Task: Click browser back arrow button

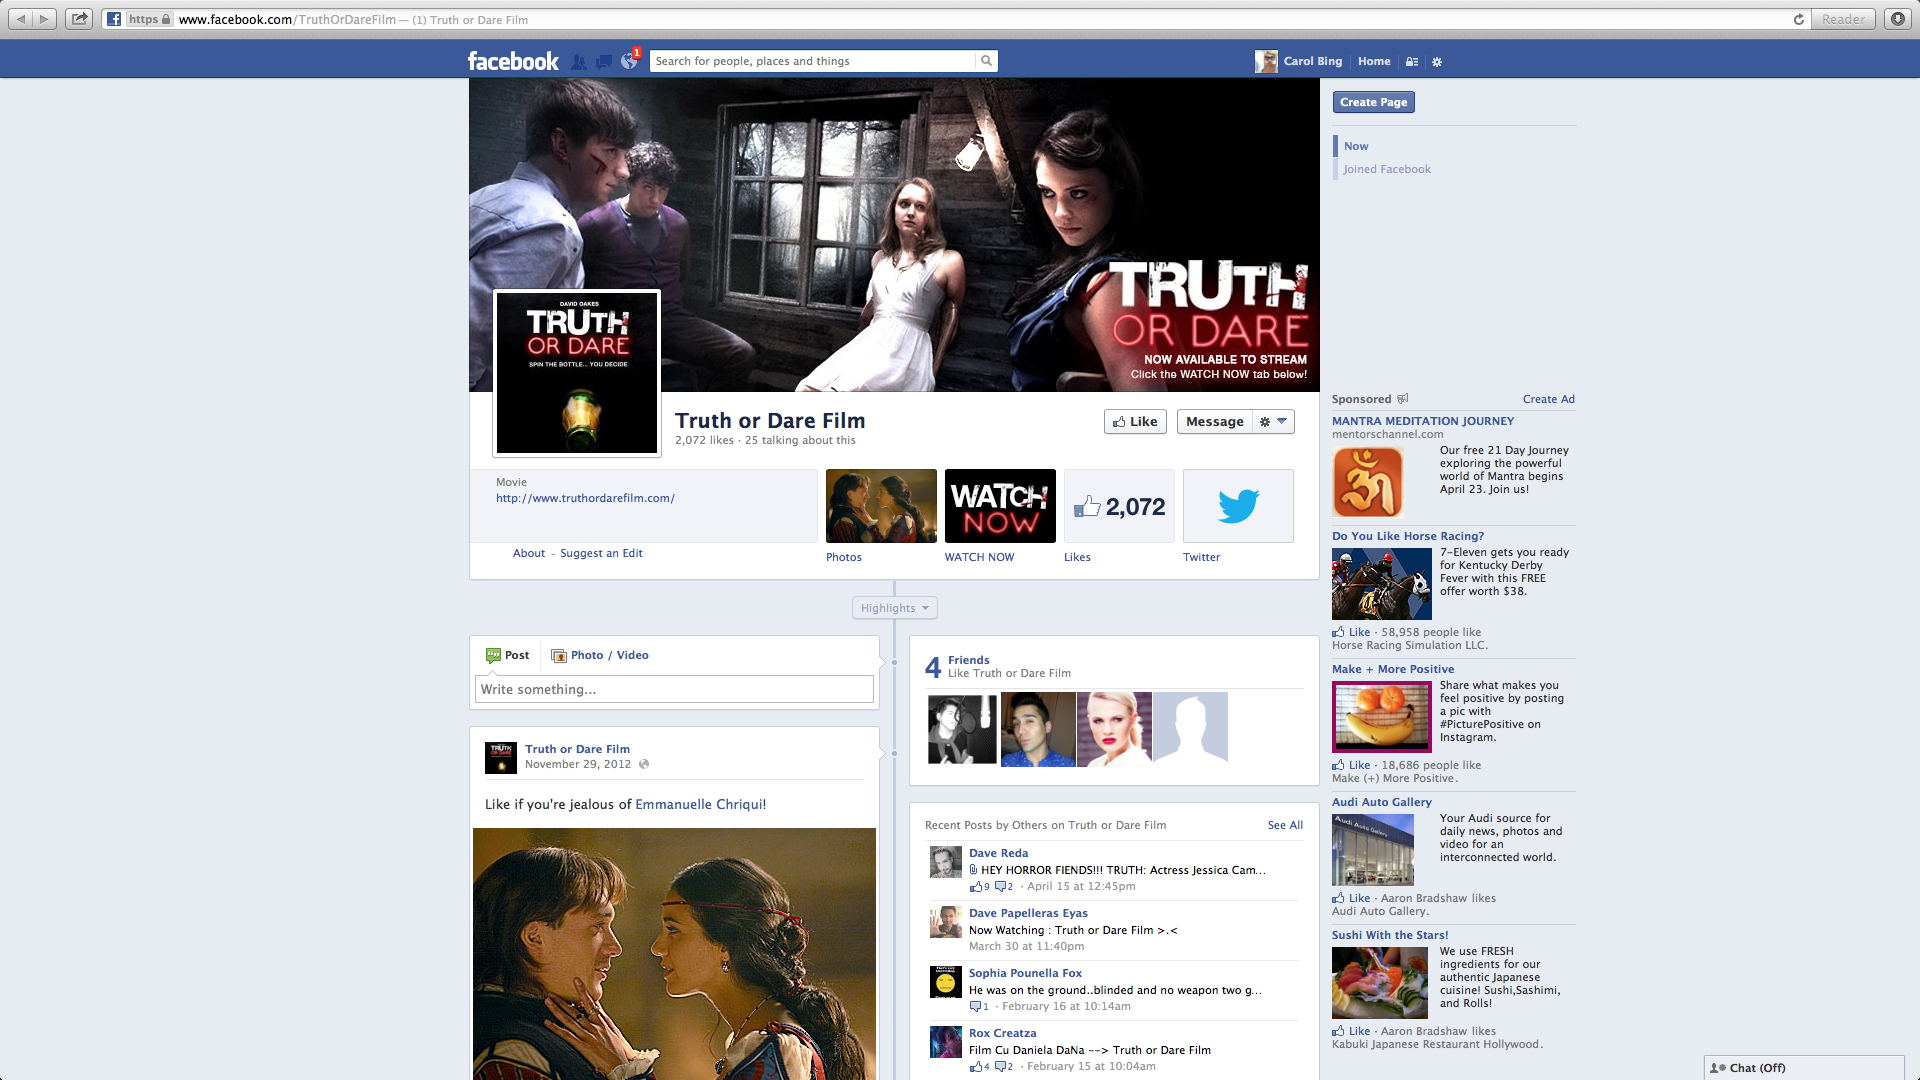Action: coord(21,19)
